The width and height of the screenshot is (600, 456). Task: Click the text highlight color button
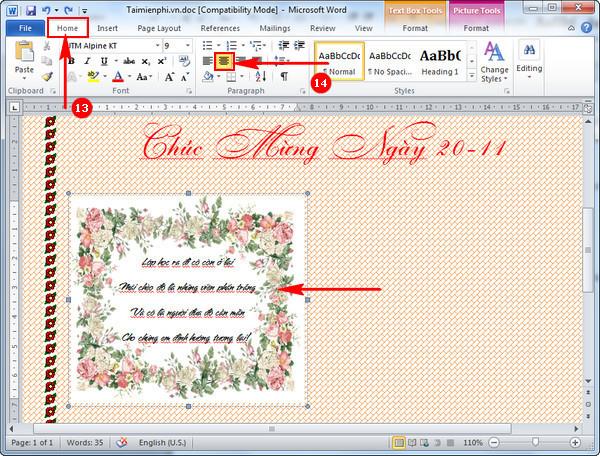pos(93,77)
